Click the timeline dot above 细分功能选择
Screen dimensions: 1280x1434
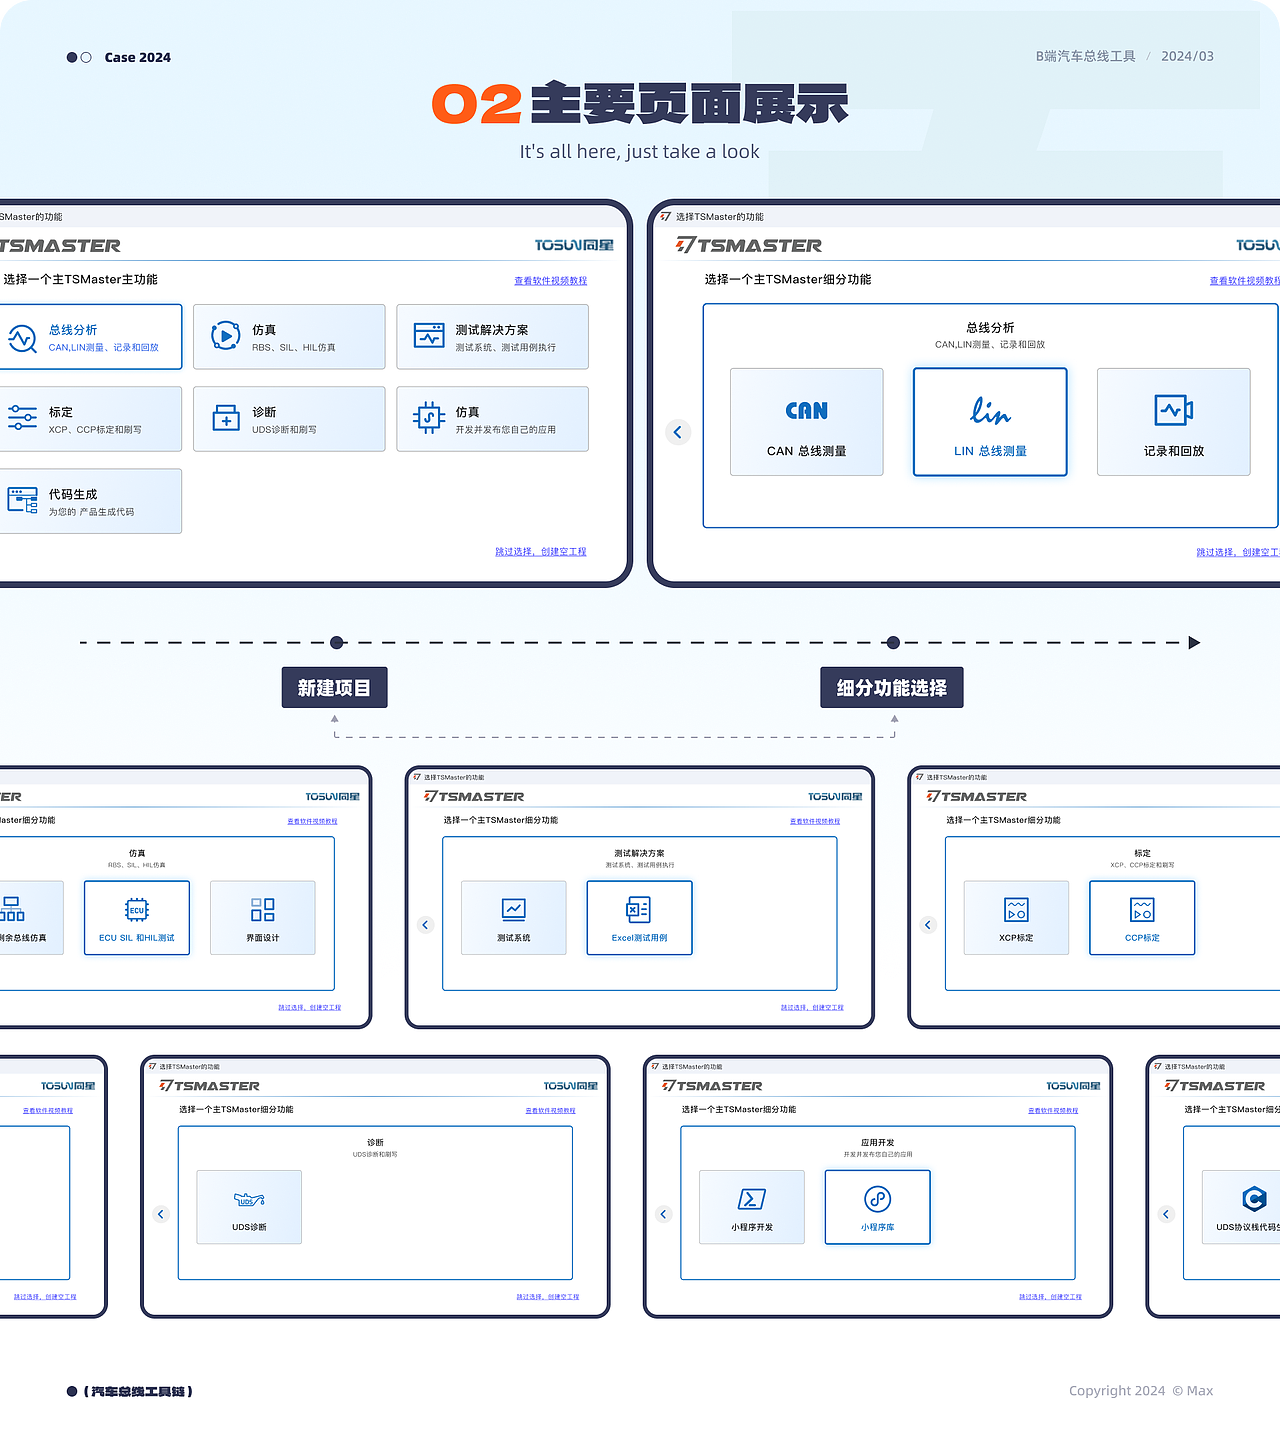(x=893, y=642)
